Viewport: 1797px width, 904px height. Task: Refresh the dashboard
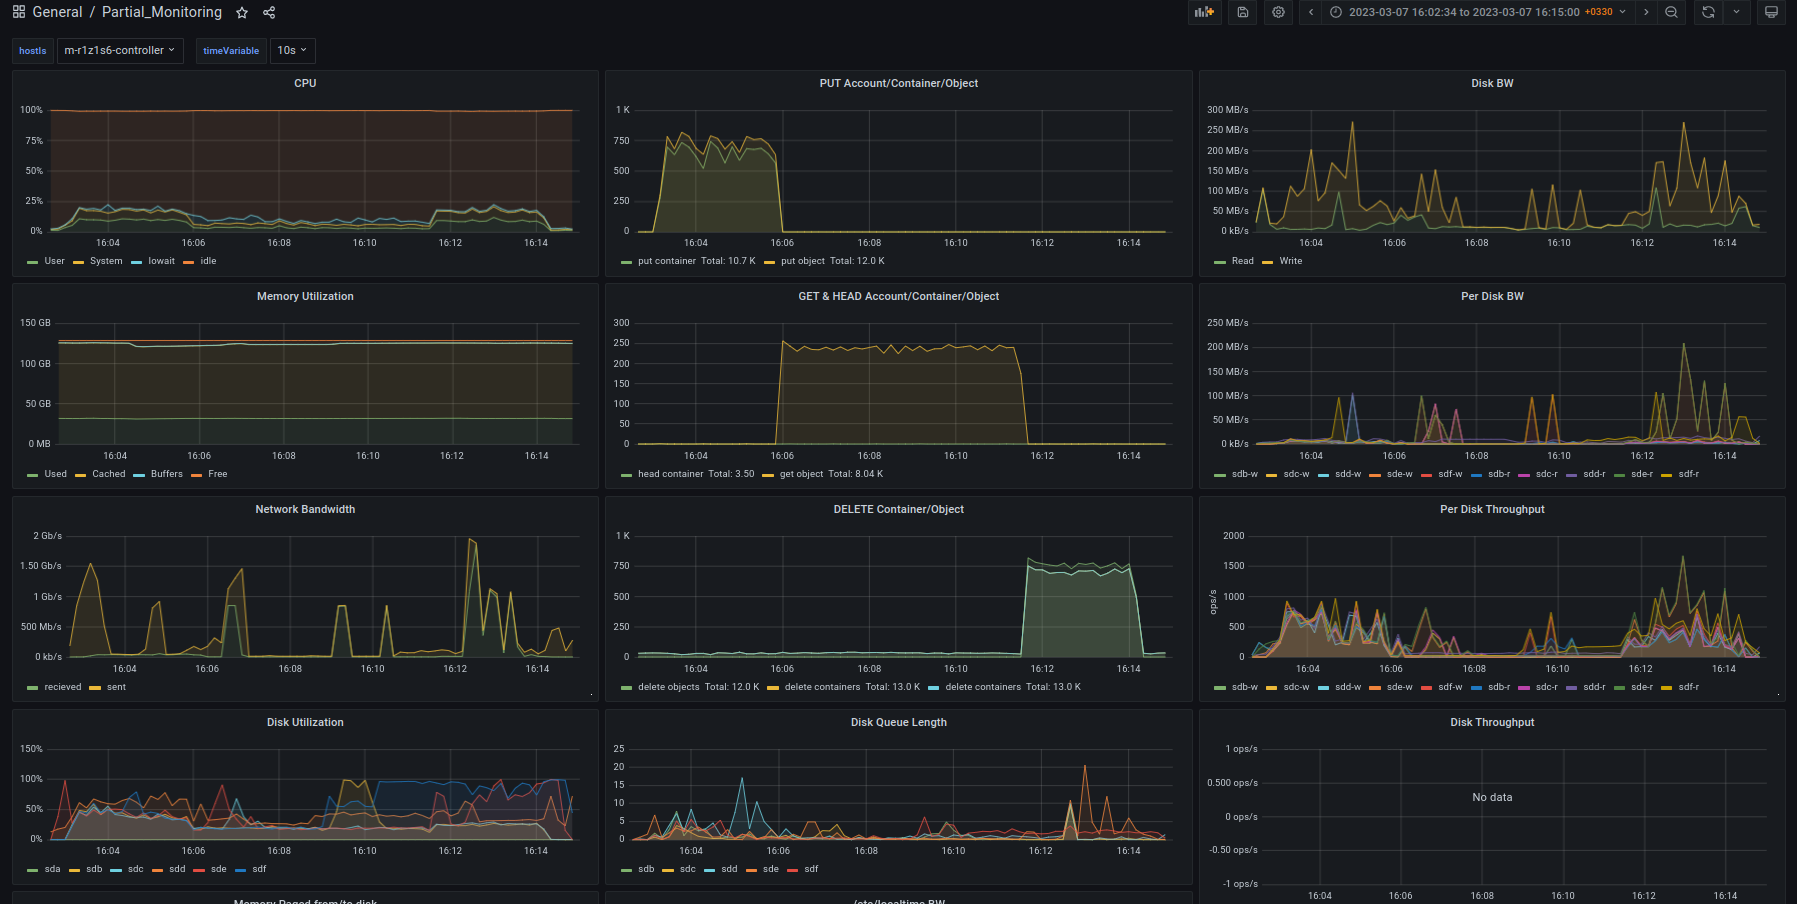click(x=1708, y=12)
